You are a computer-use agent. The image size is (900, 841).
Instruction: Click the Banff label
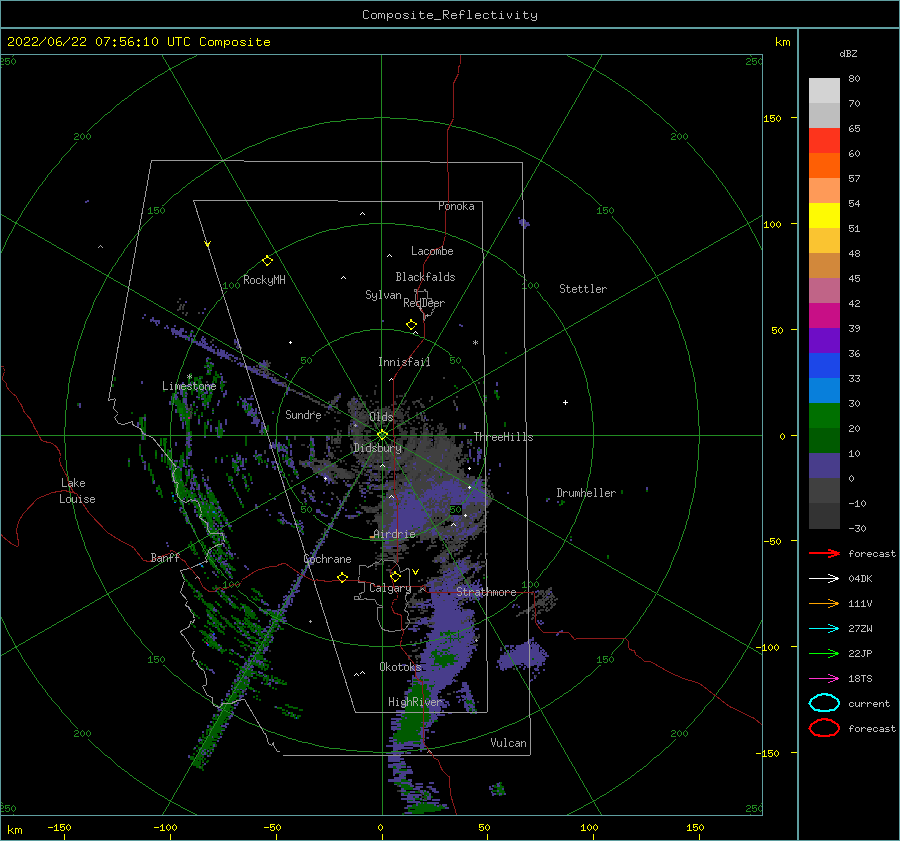pos(165,557)
